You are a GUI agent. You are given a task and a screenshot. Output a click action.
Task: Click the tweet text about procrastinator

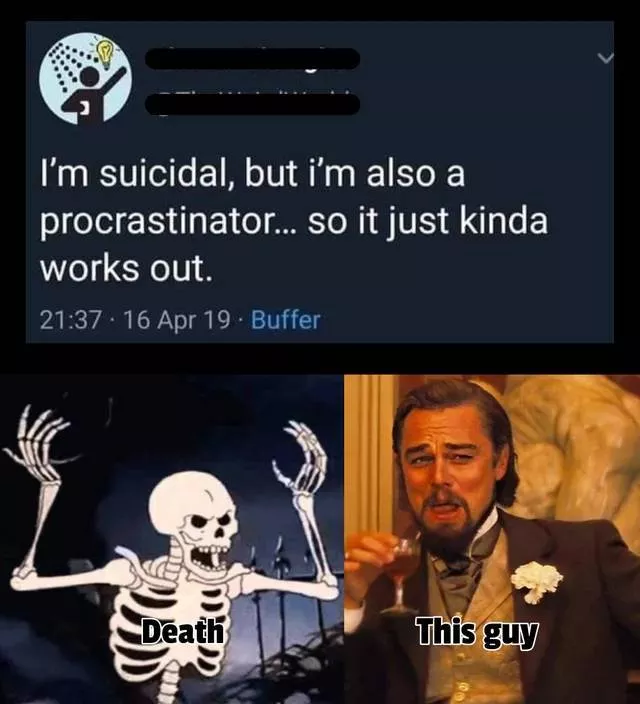[x=295, y=222]
